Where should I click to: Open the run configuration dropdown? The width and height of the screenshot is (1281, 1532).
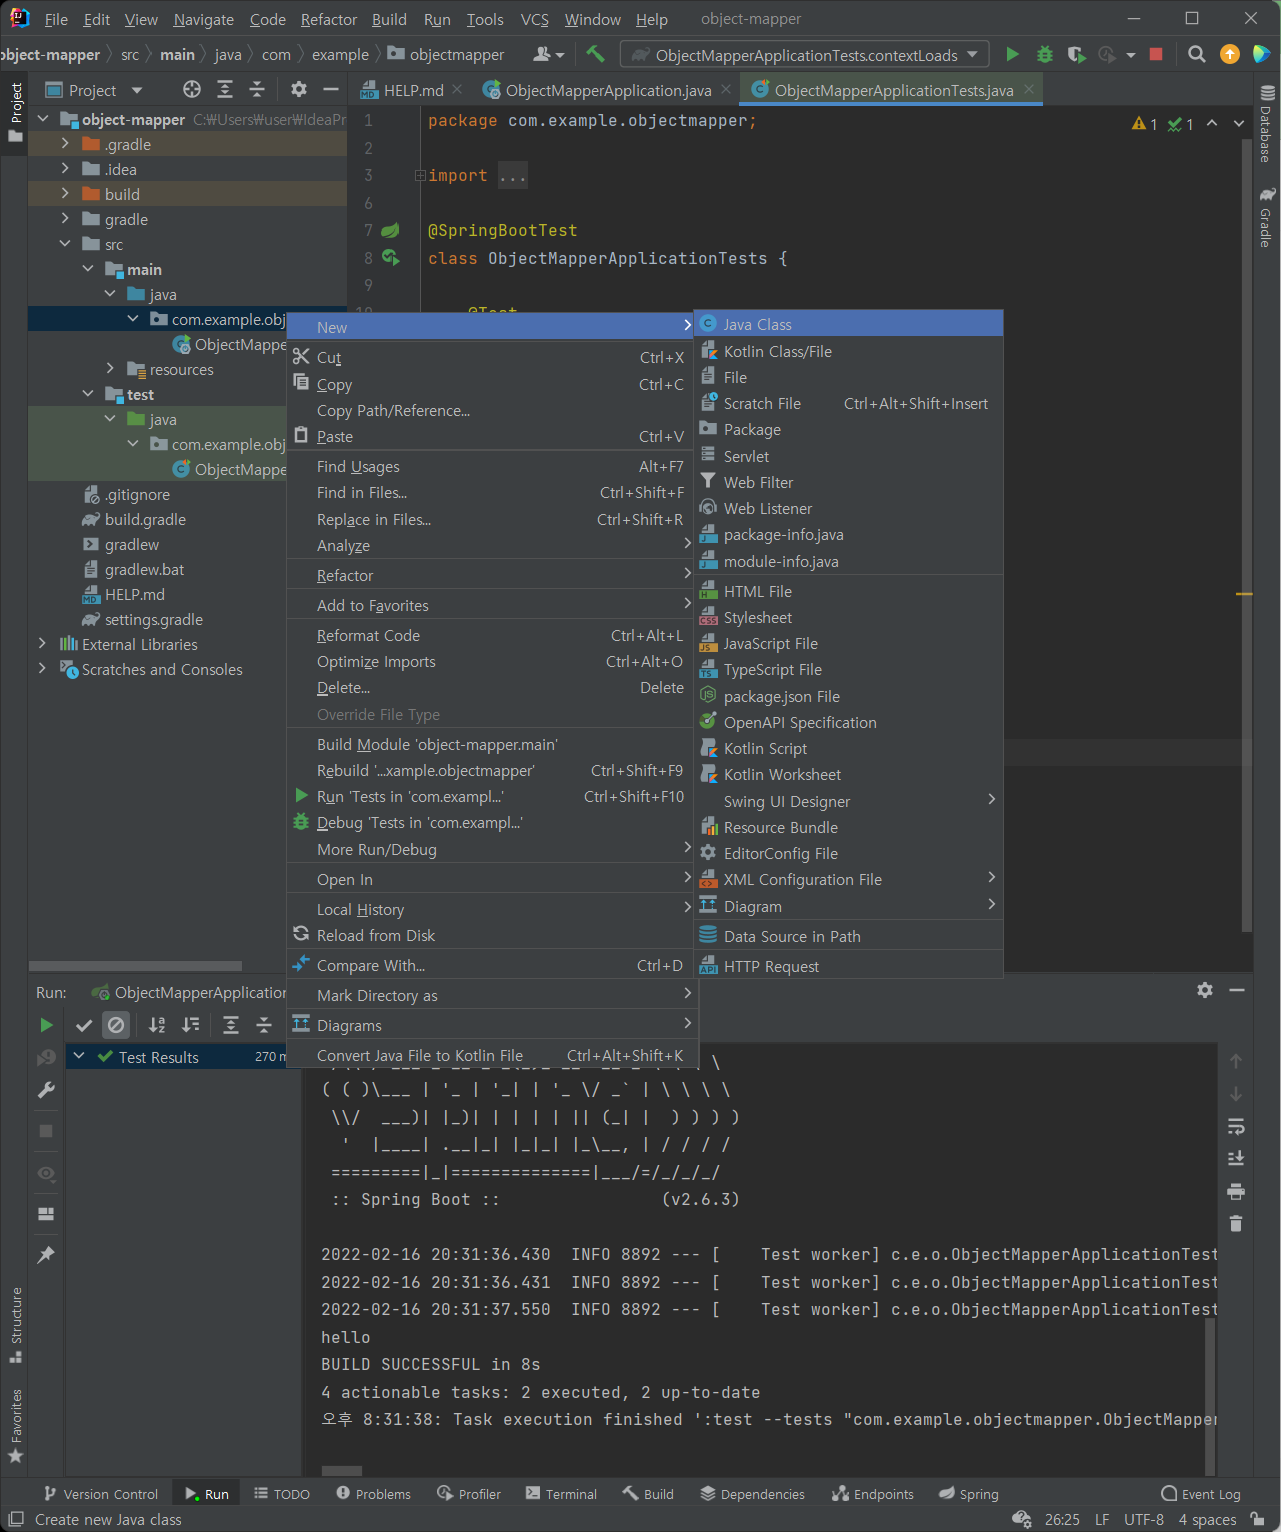pyautogui.click(x=805, y=54)
